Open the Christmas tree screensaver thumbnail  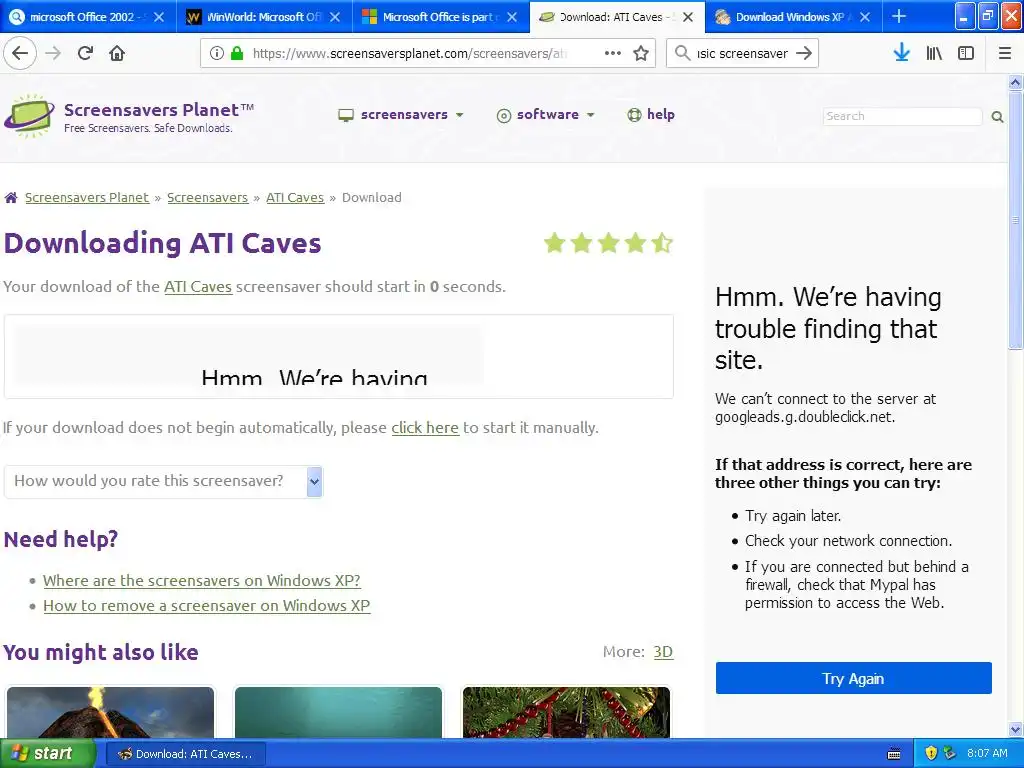566,712
